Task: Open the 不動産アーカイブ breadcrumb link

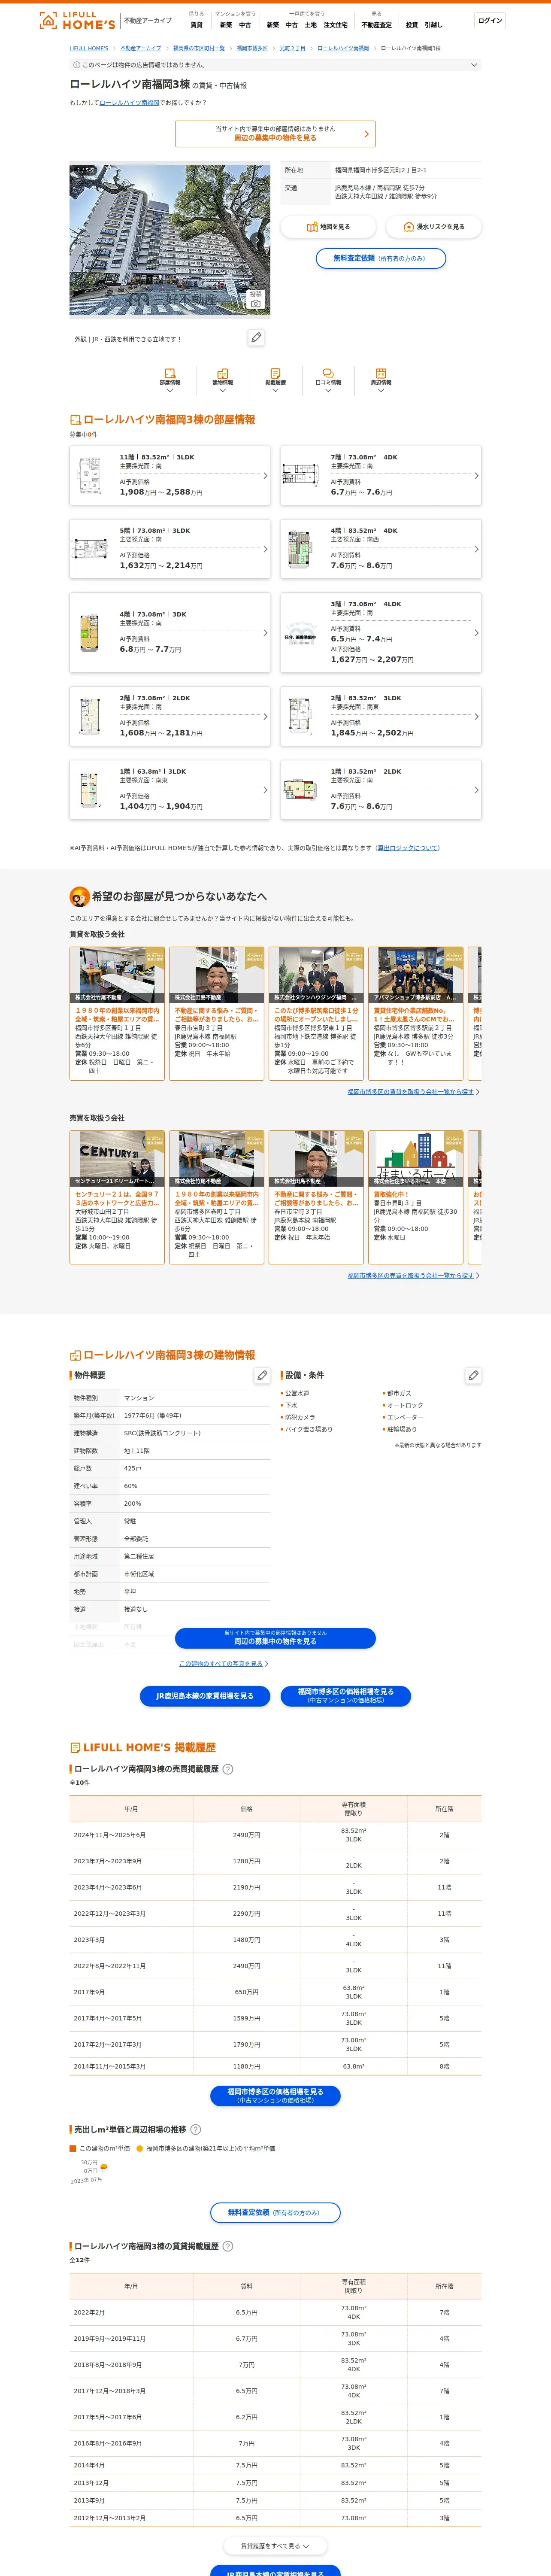Action: click(141, 48)
